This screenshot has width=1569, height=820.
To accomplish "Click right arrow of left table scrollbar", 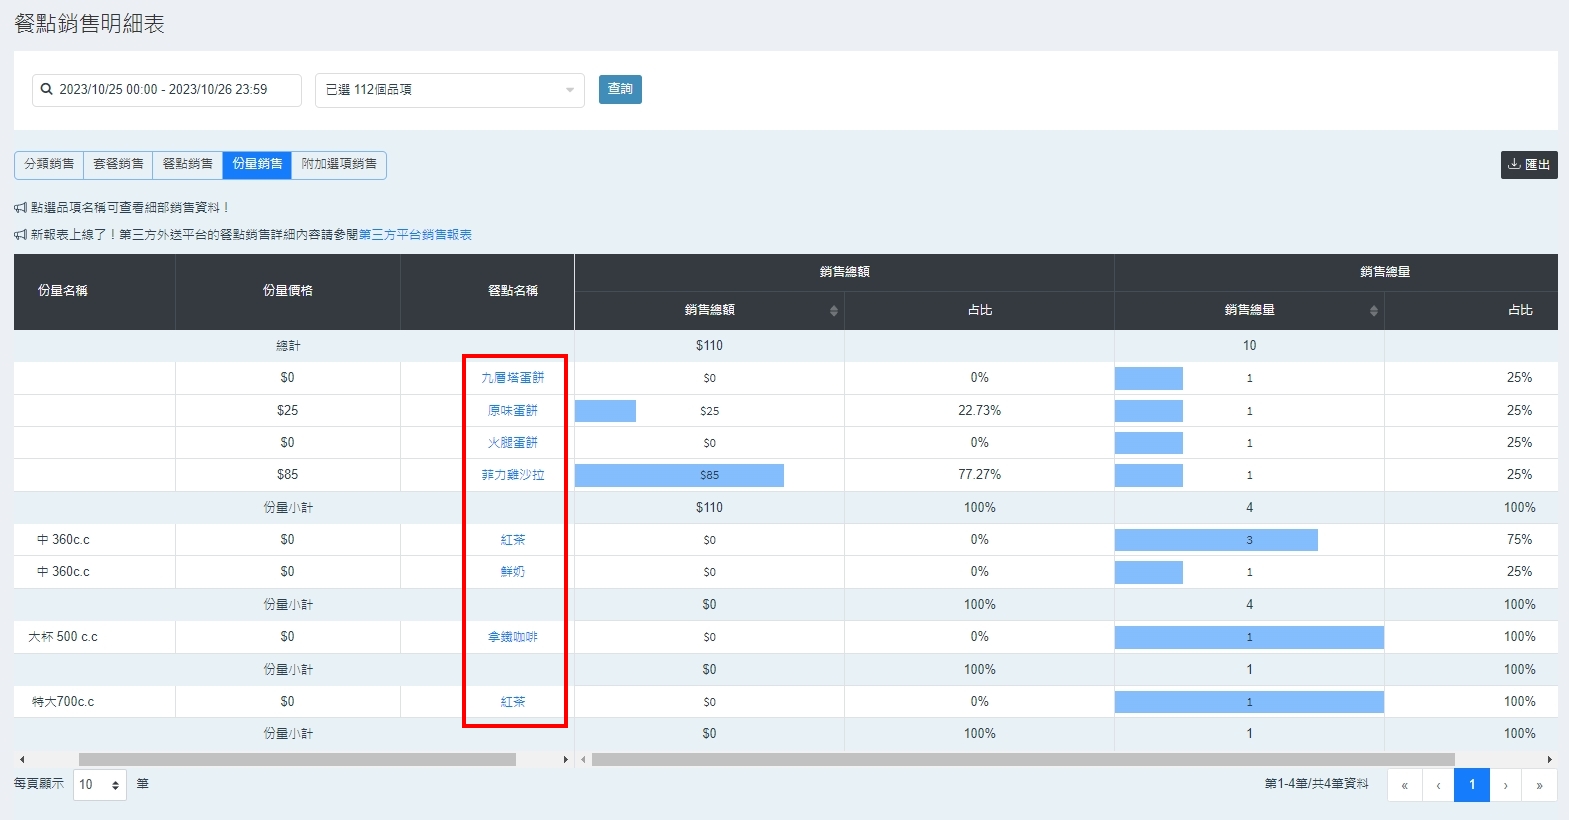I will coord(566,760).
